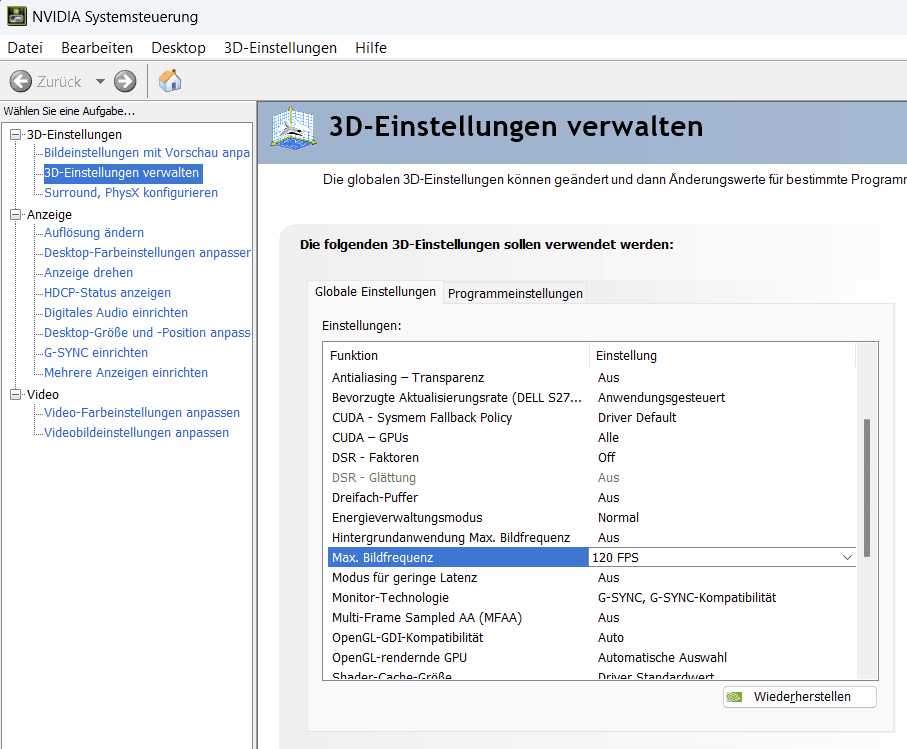Select Modus für geringe Latenz row
Viewport: 907px width, 749px height.
tap(591, 578)
